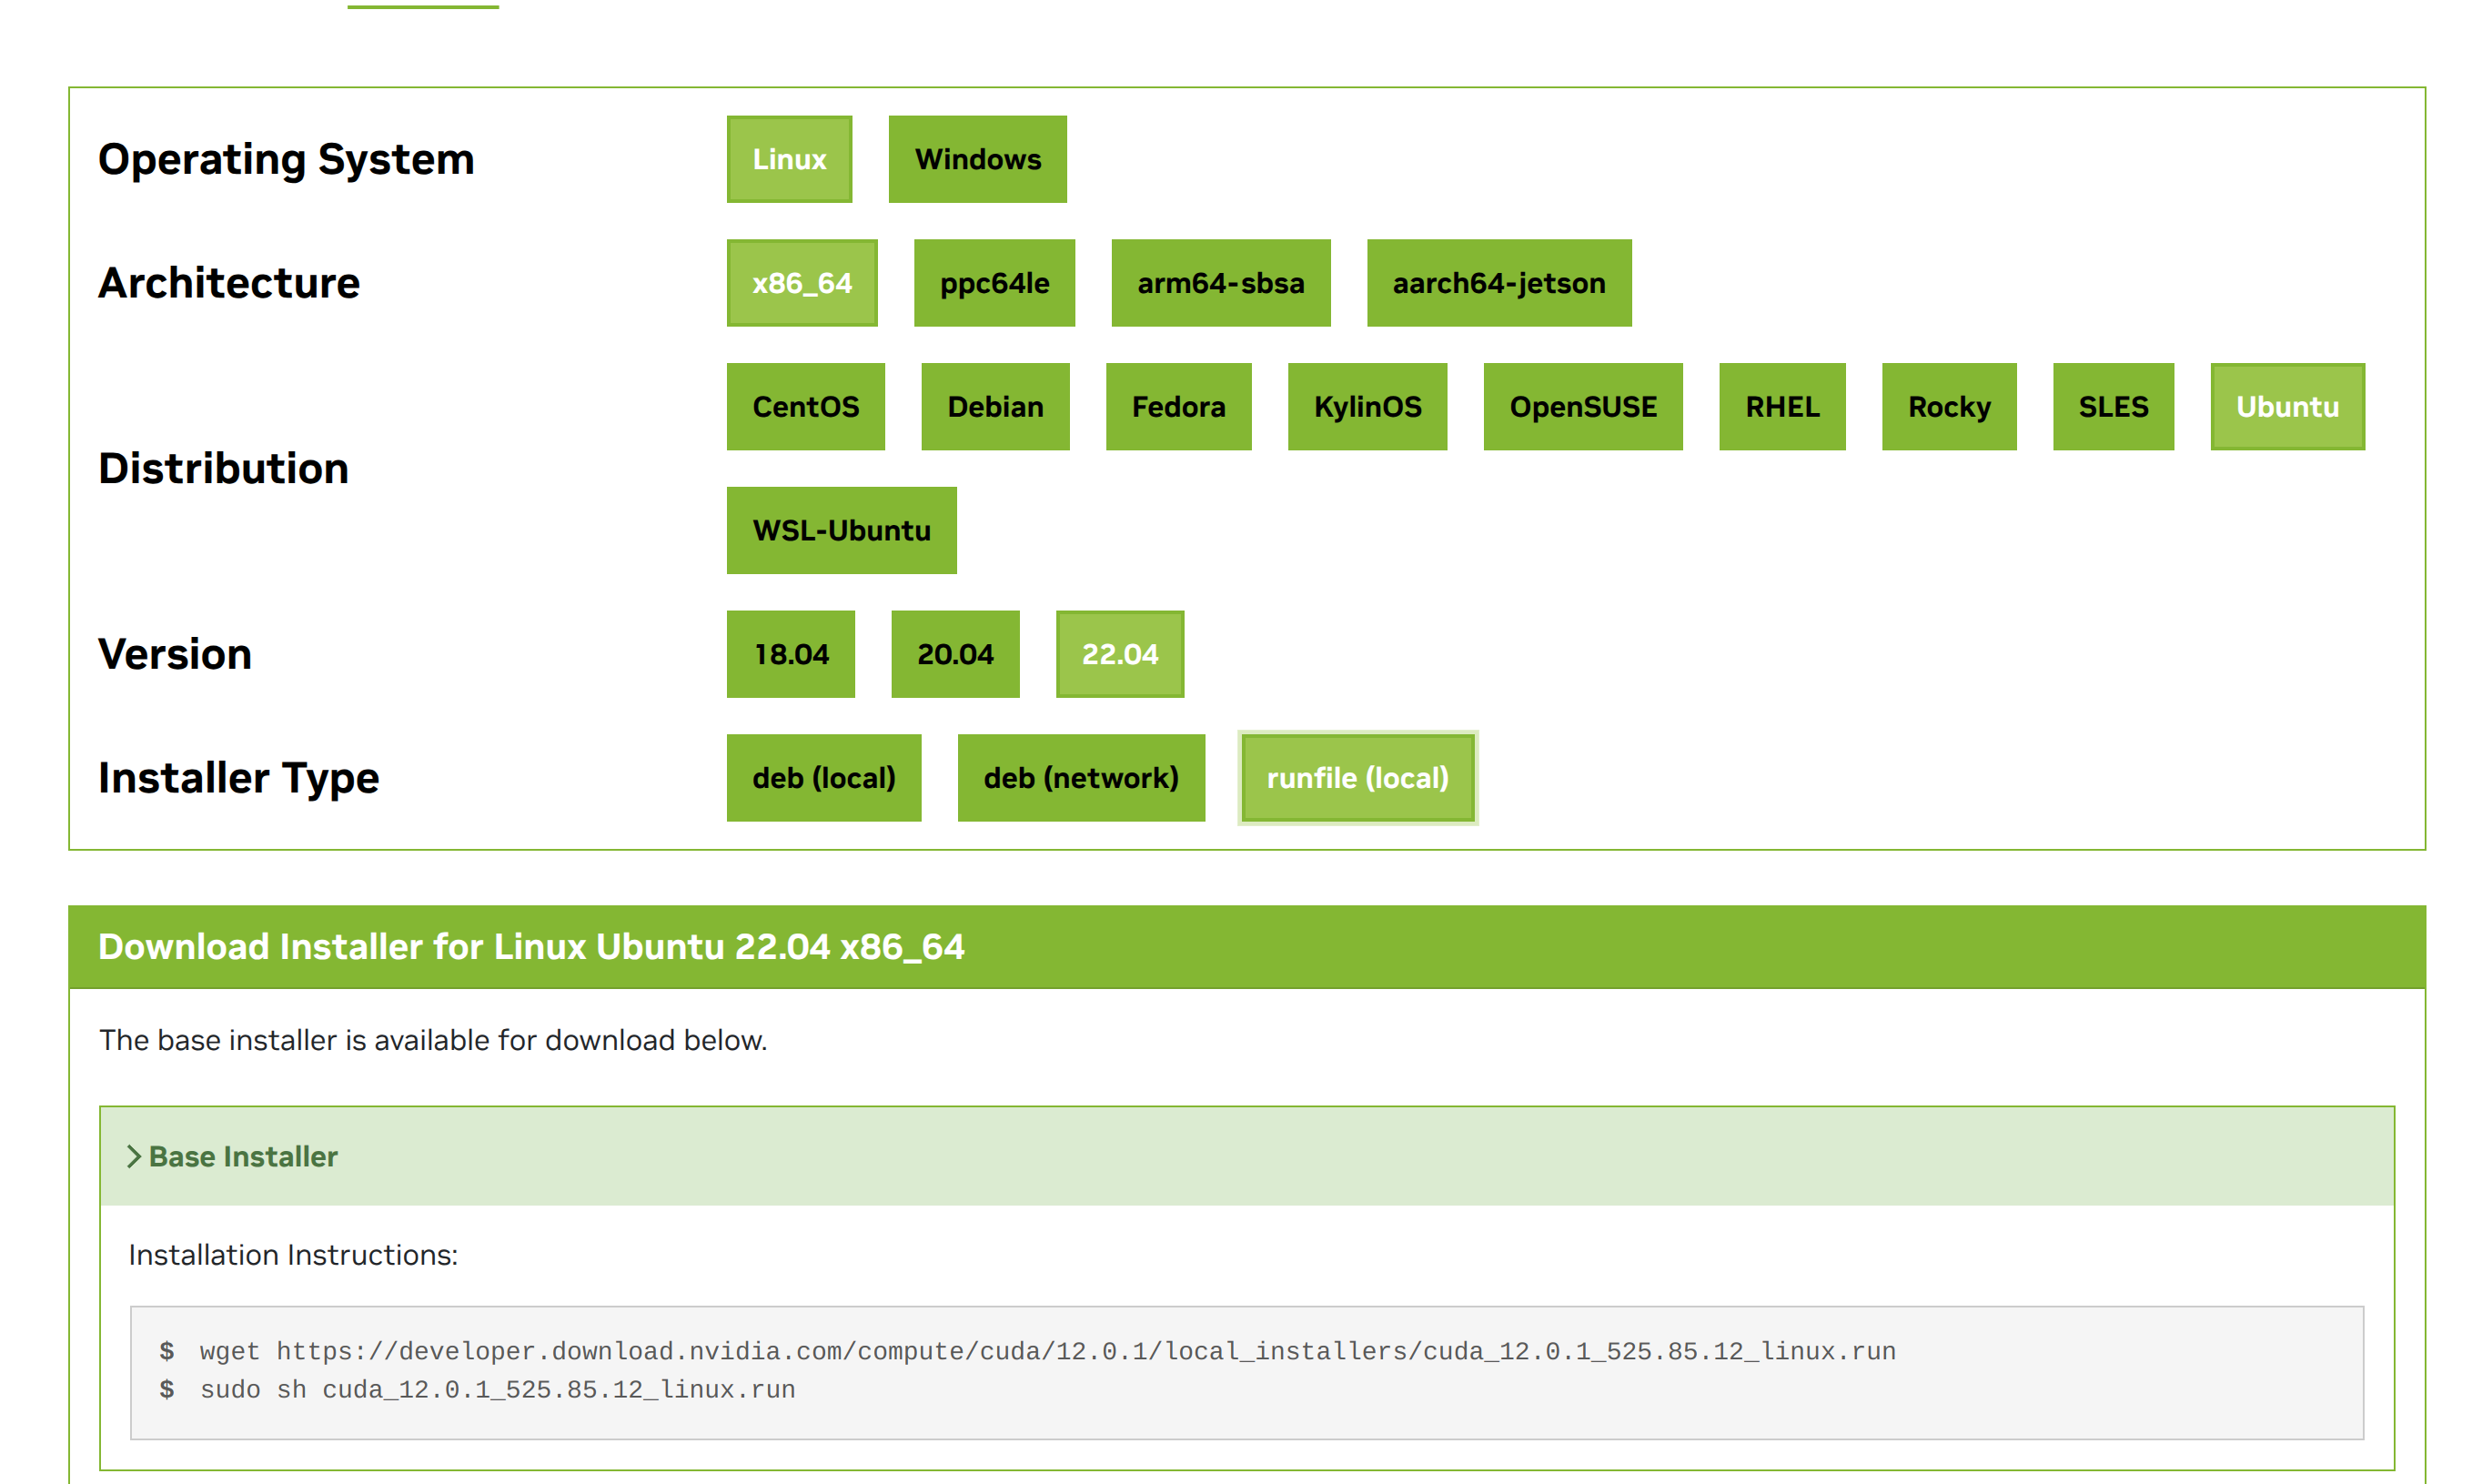Choose CentOS distribution
This screenshot has height=1484, width=2472.
point(804,407)
